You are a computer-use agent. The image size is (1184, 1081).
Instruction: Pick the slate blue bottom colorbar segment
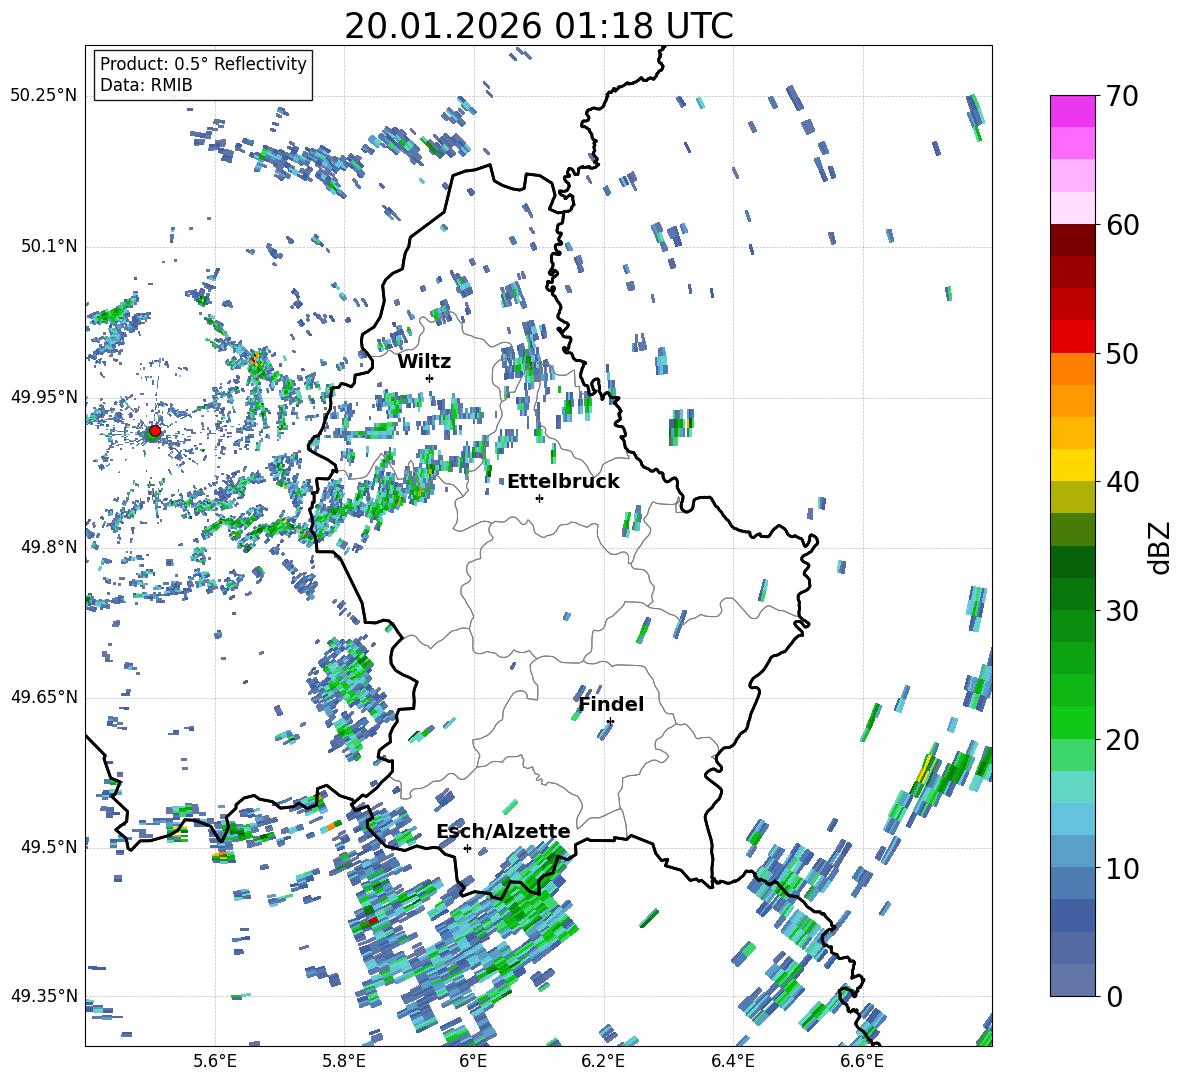[1072, 980]
